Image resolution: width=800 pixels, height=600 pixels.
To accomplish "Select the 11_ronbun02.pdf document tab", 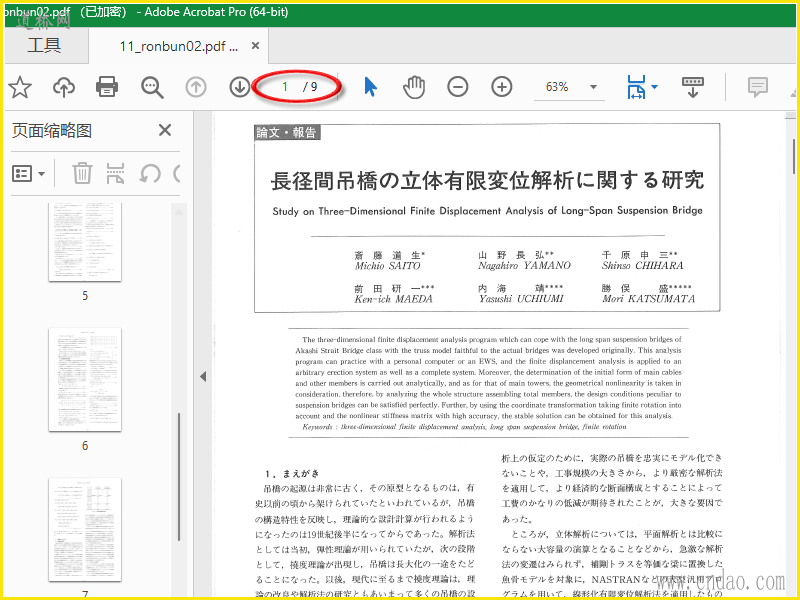I will click(x=179, y=46).
